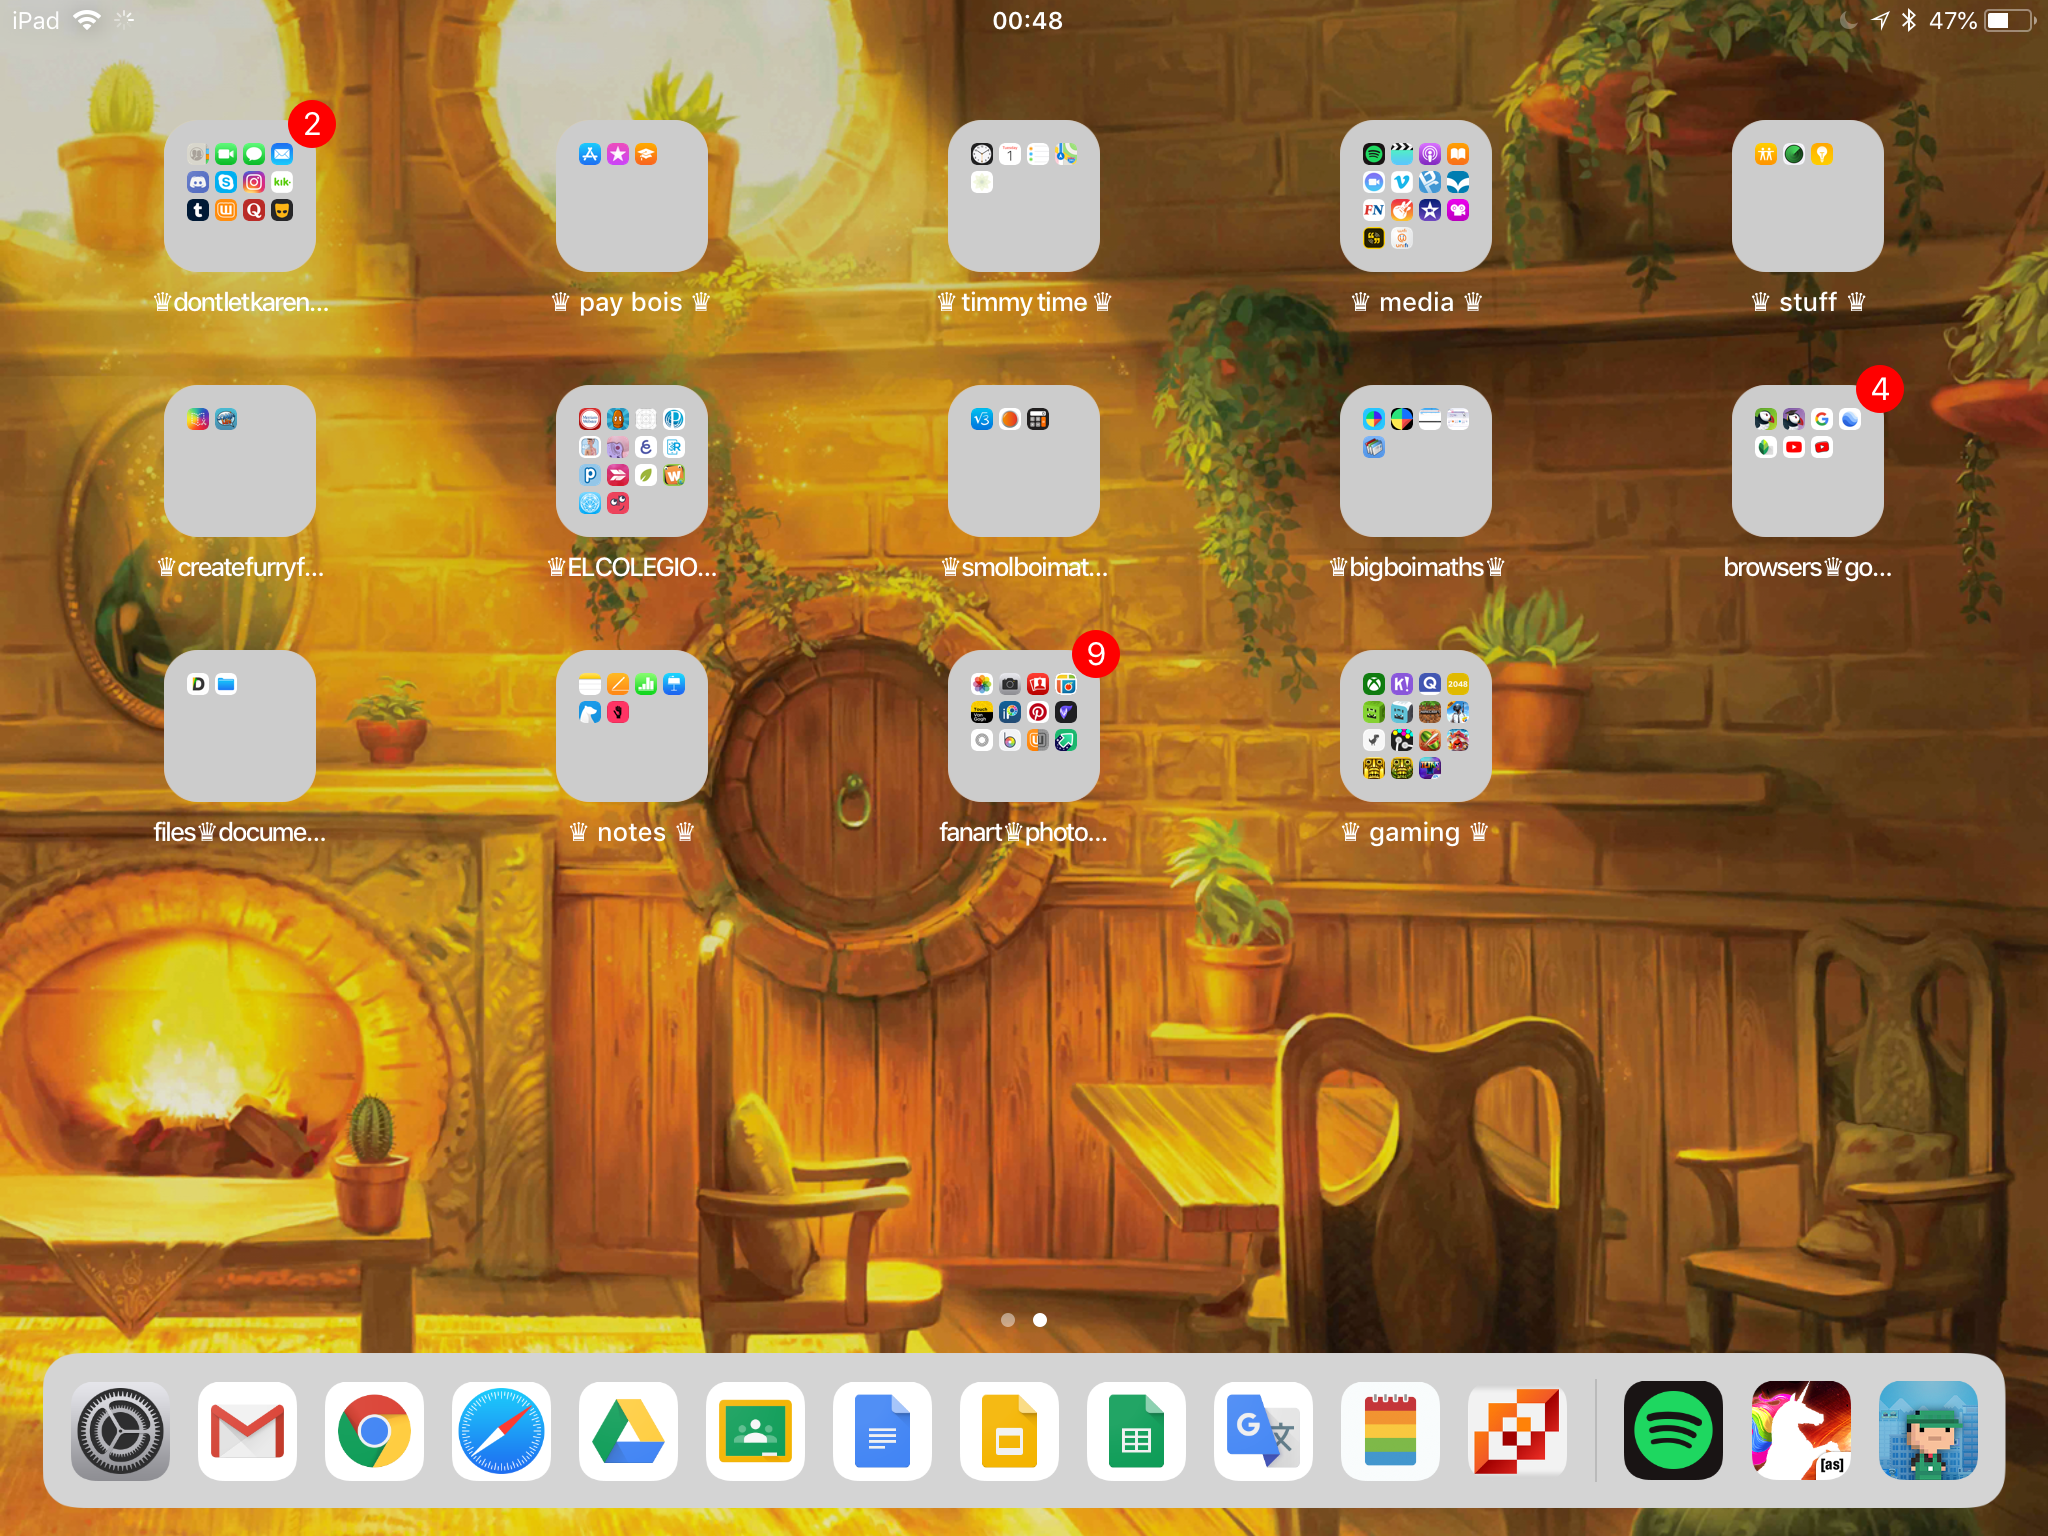Launch Google Sheets from the dock
Viewport: 2048px width, 1536px height.
pos(1136,1431)
